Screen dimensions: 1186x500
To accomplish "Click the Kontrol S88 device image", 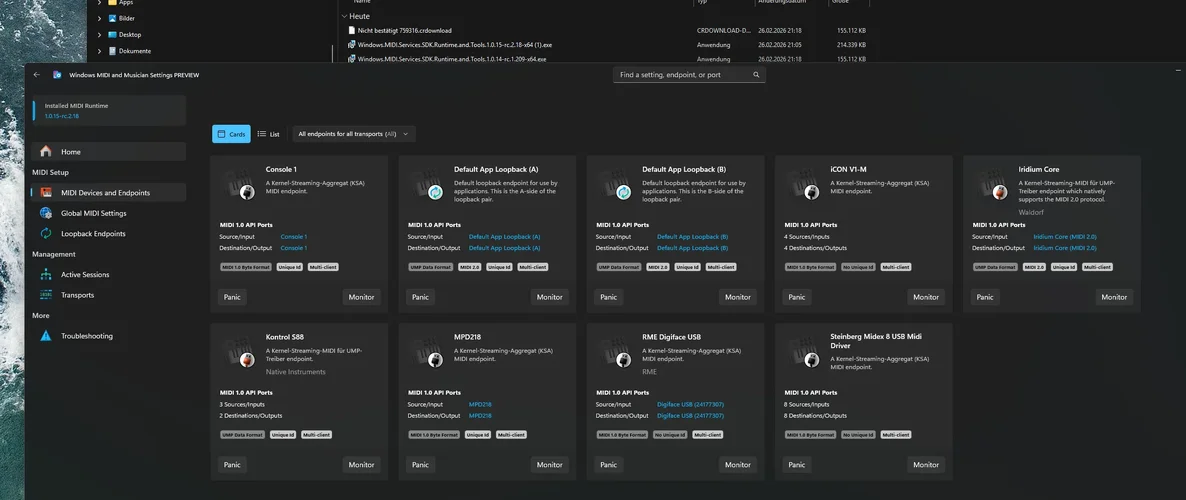I will 240,353.
